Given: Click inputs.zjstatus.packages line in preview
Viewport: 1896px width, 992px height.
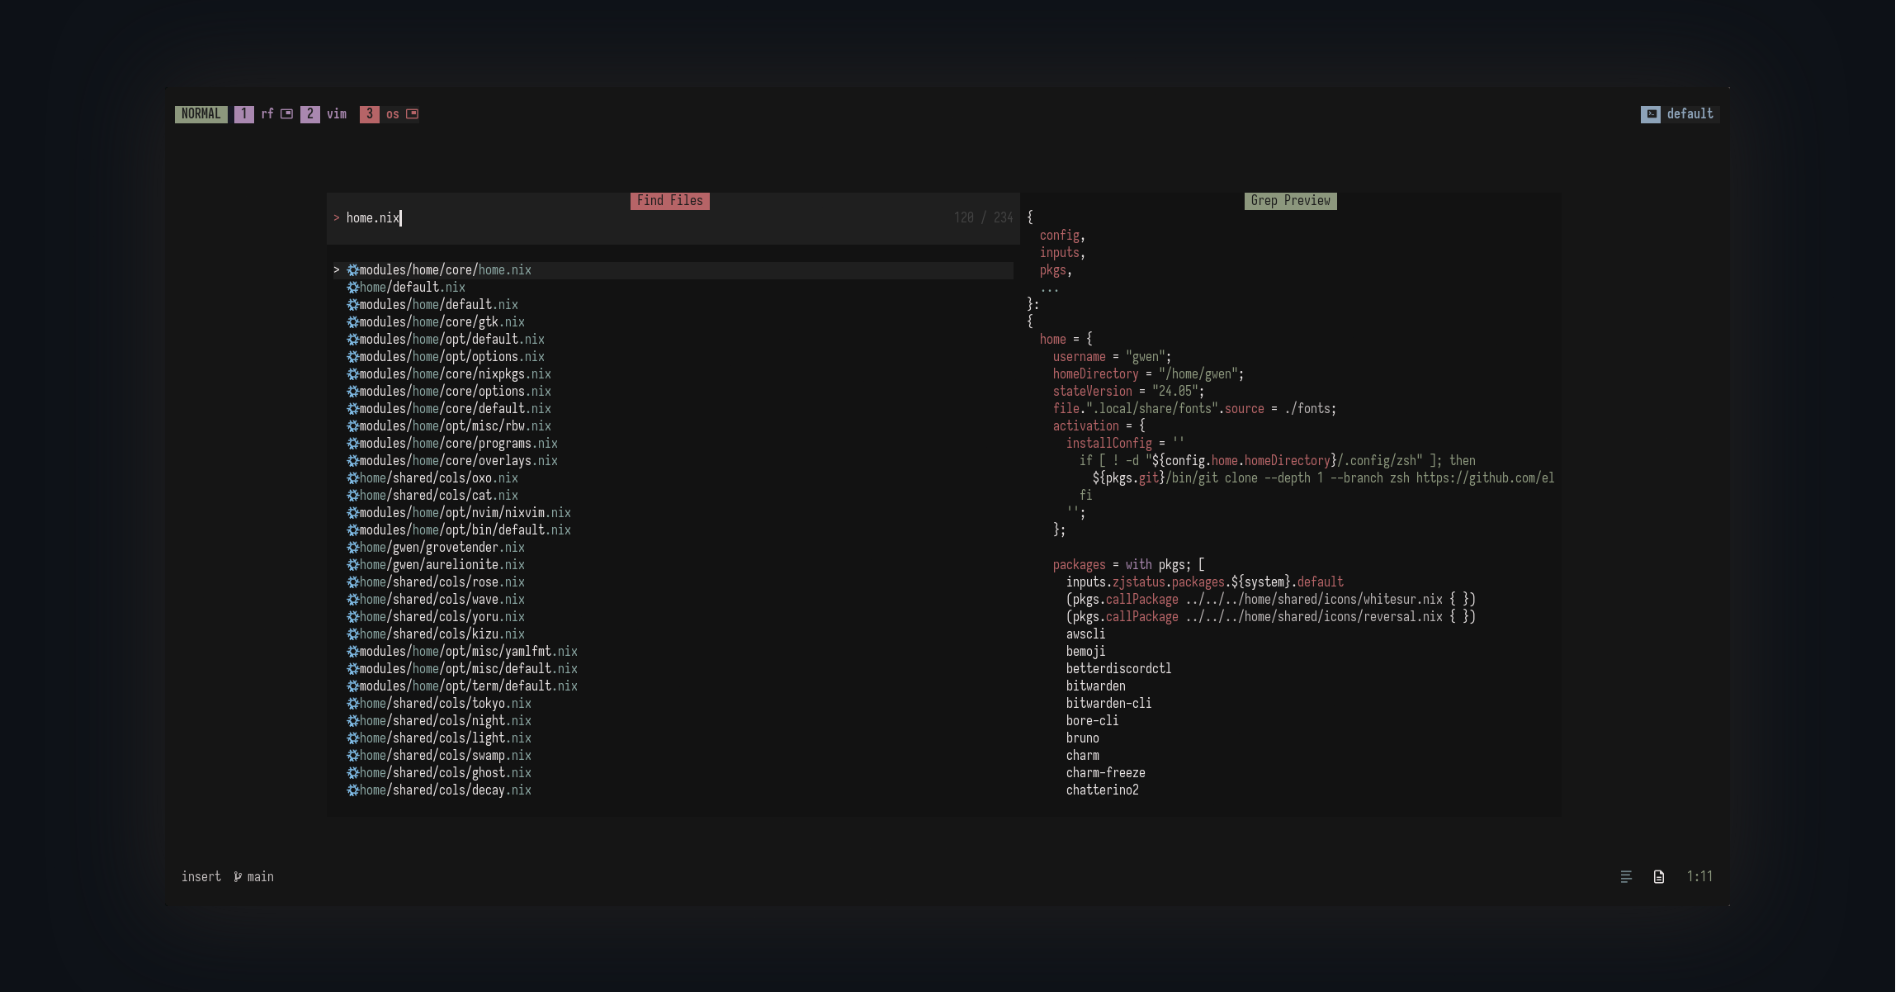Looking at the screenshot, I should 1204,582.
